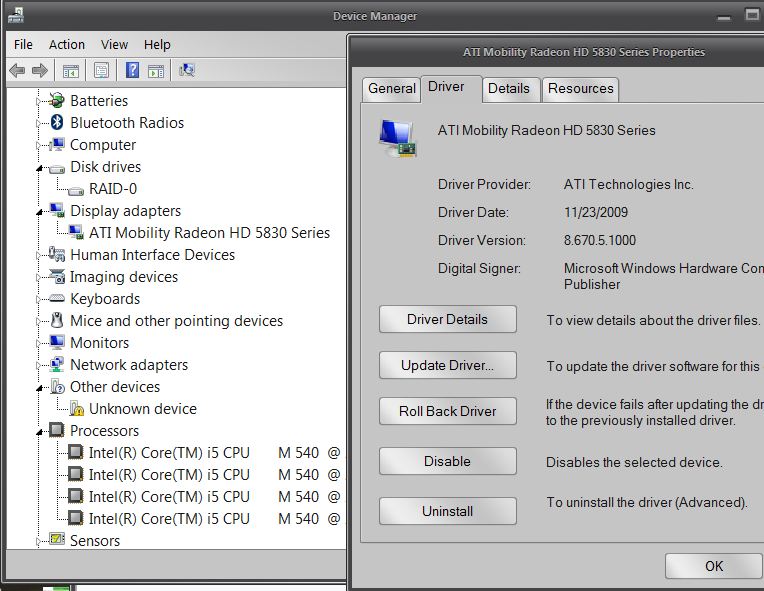Viewport: 764px width, 591px height.
Task: Expand the Bluetooth Radios node
Action: pyautogui.click(x=38, y=123)
